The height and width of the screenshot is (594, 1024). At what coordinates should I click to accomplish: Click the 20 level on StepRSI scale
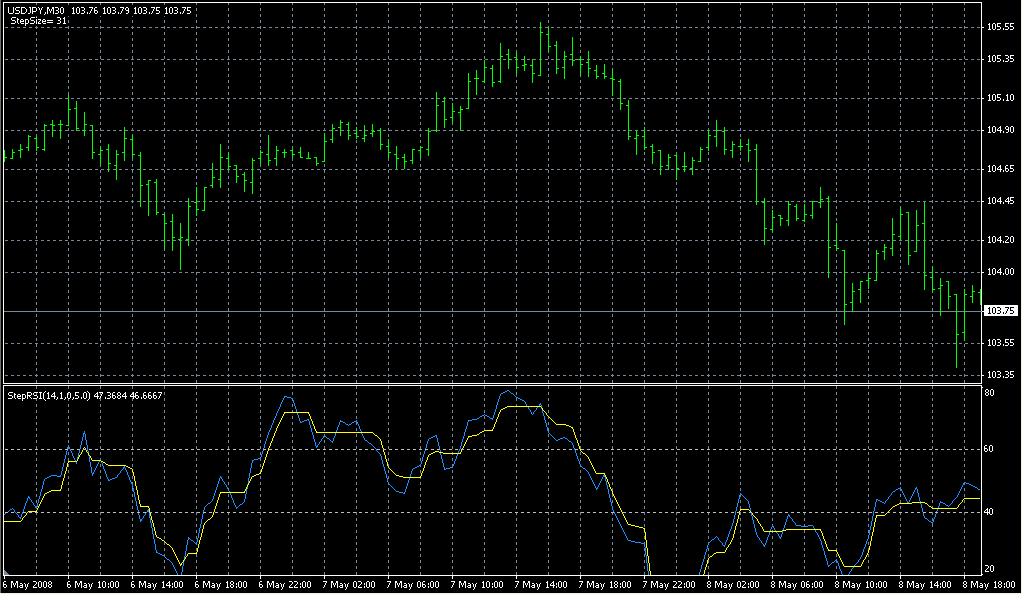click(987, 568)
